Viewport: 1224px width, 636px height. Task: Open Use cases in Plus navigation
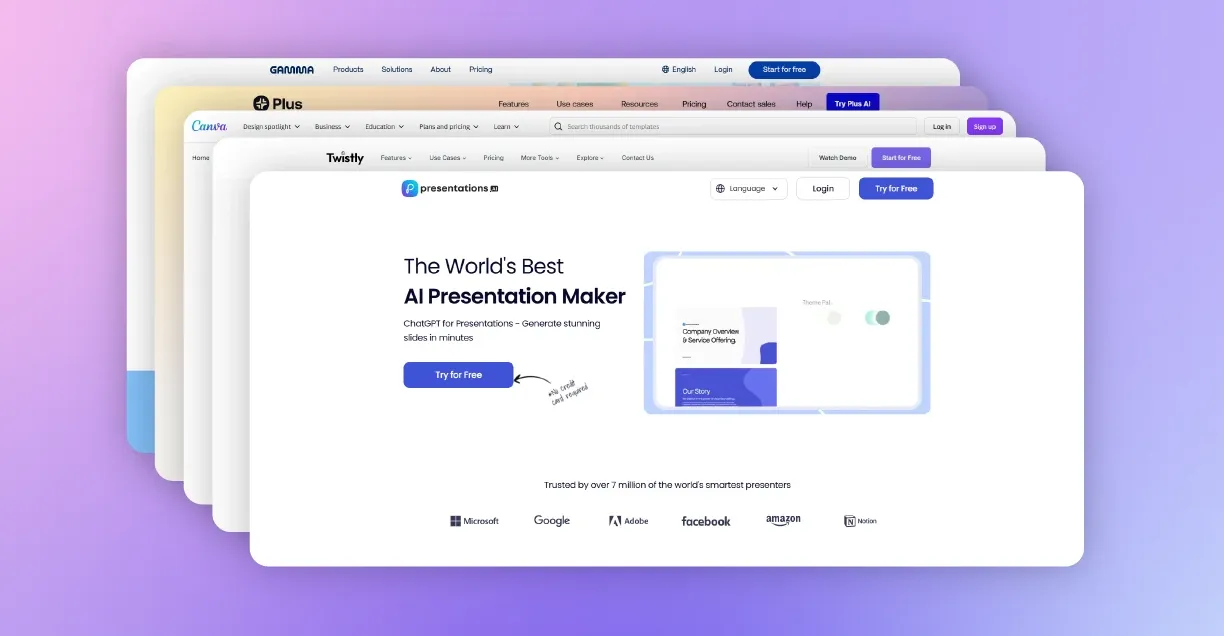coord(575,104)
